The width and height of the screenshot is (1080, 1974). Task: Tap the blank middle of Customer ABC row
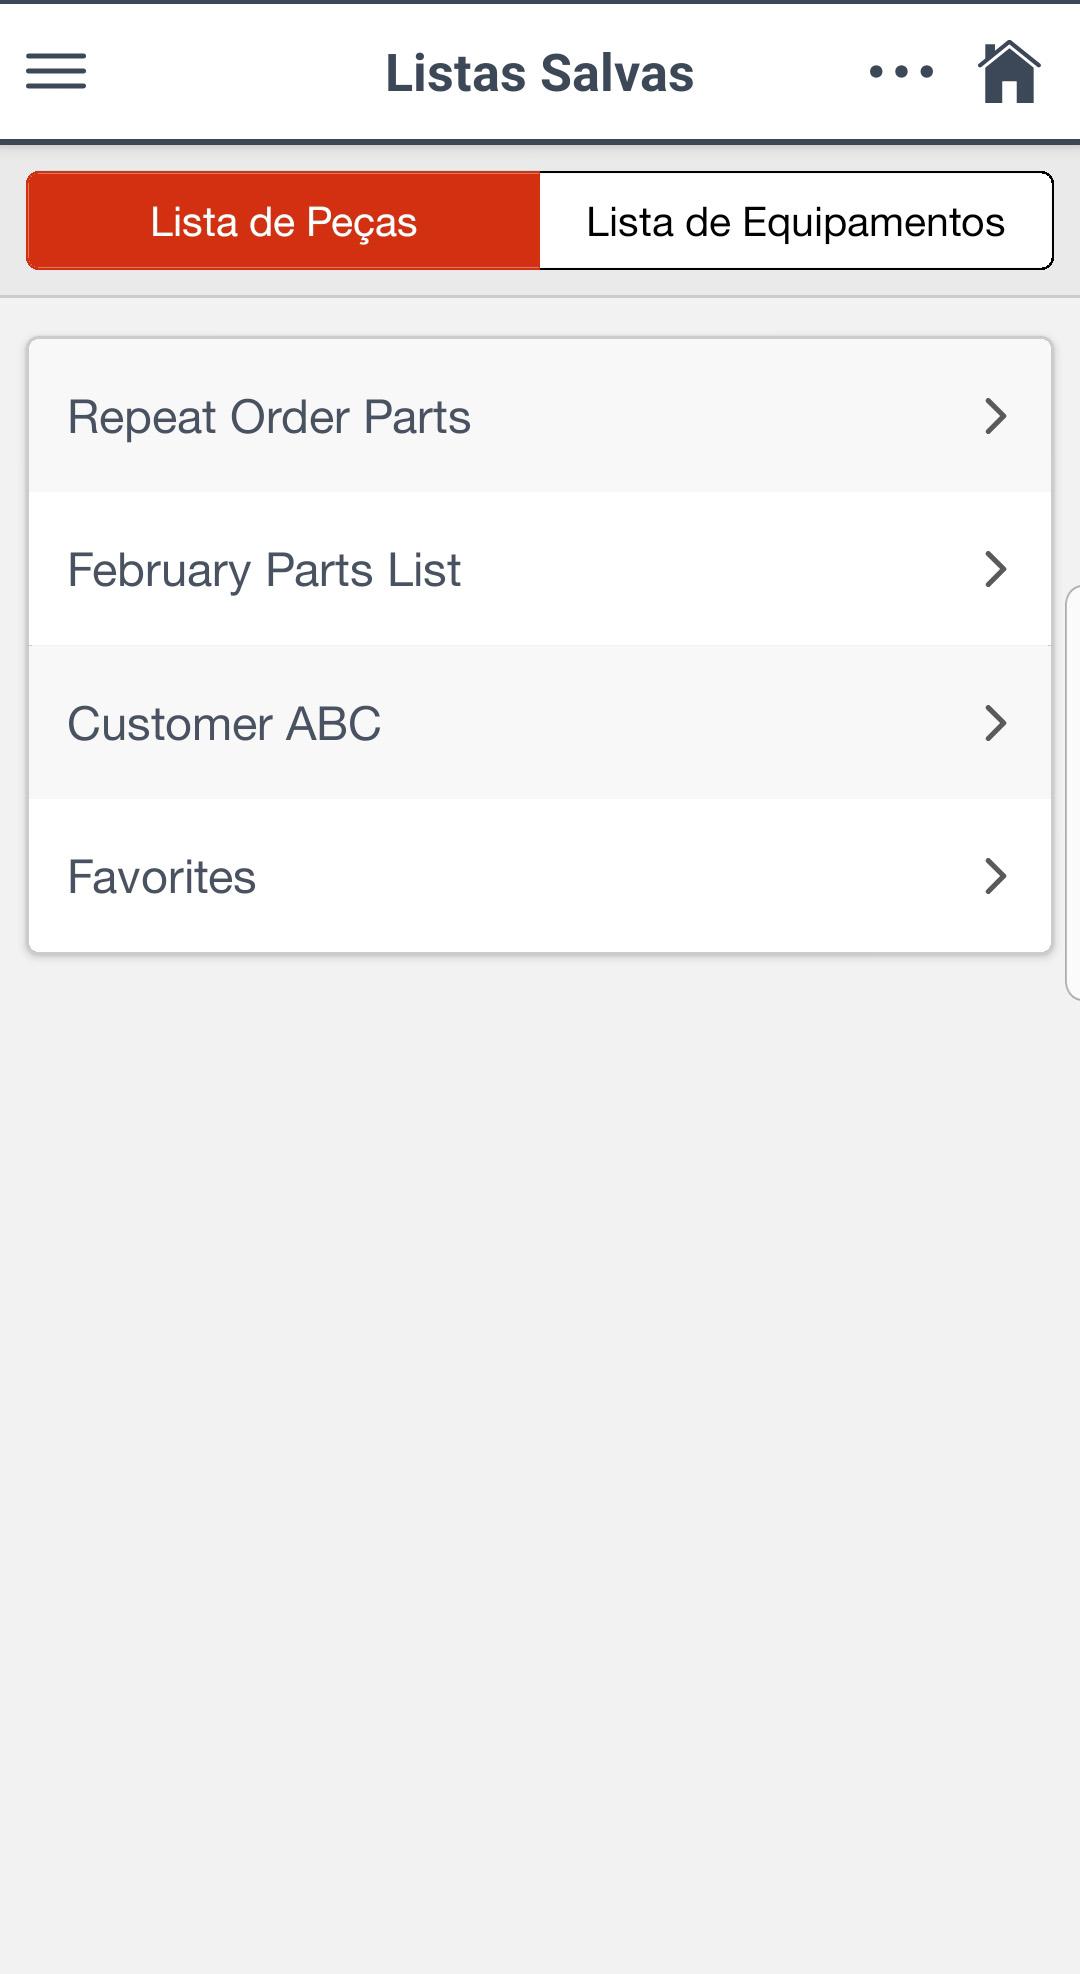[680, 724]
